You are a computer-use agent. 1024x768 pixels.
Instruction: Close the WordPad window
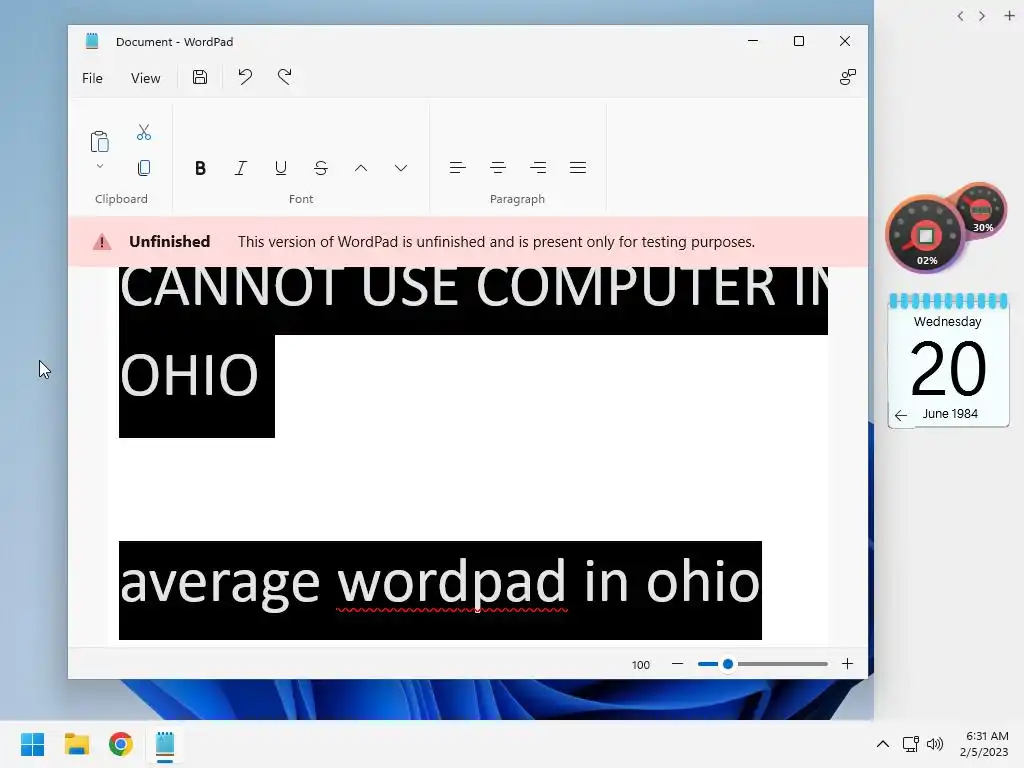pyautogui.click(x=844, y=41)
